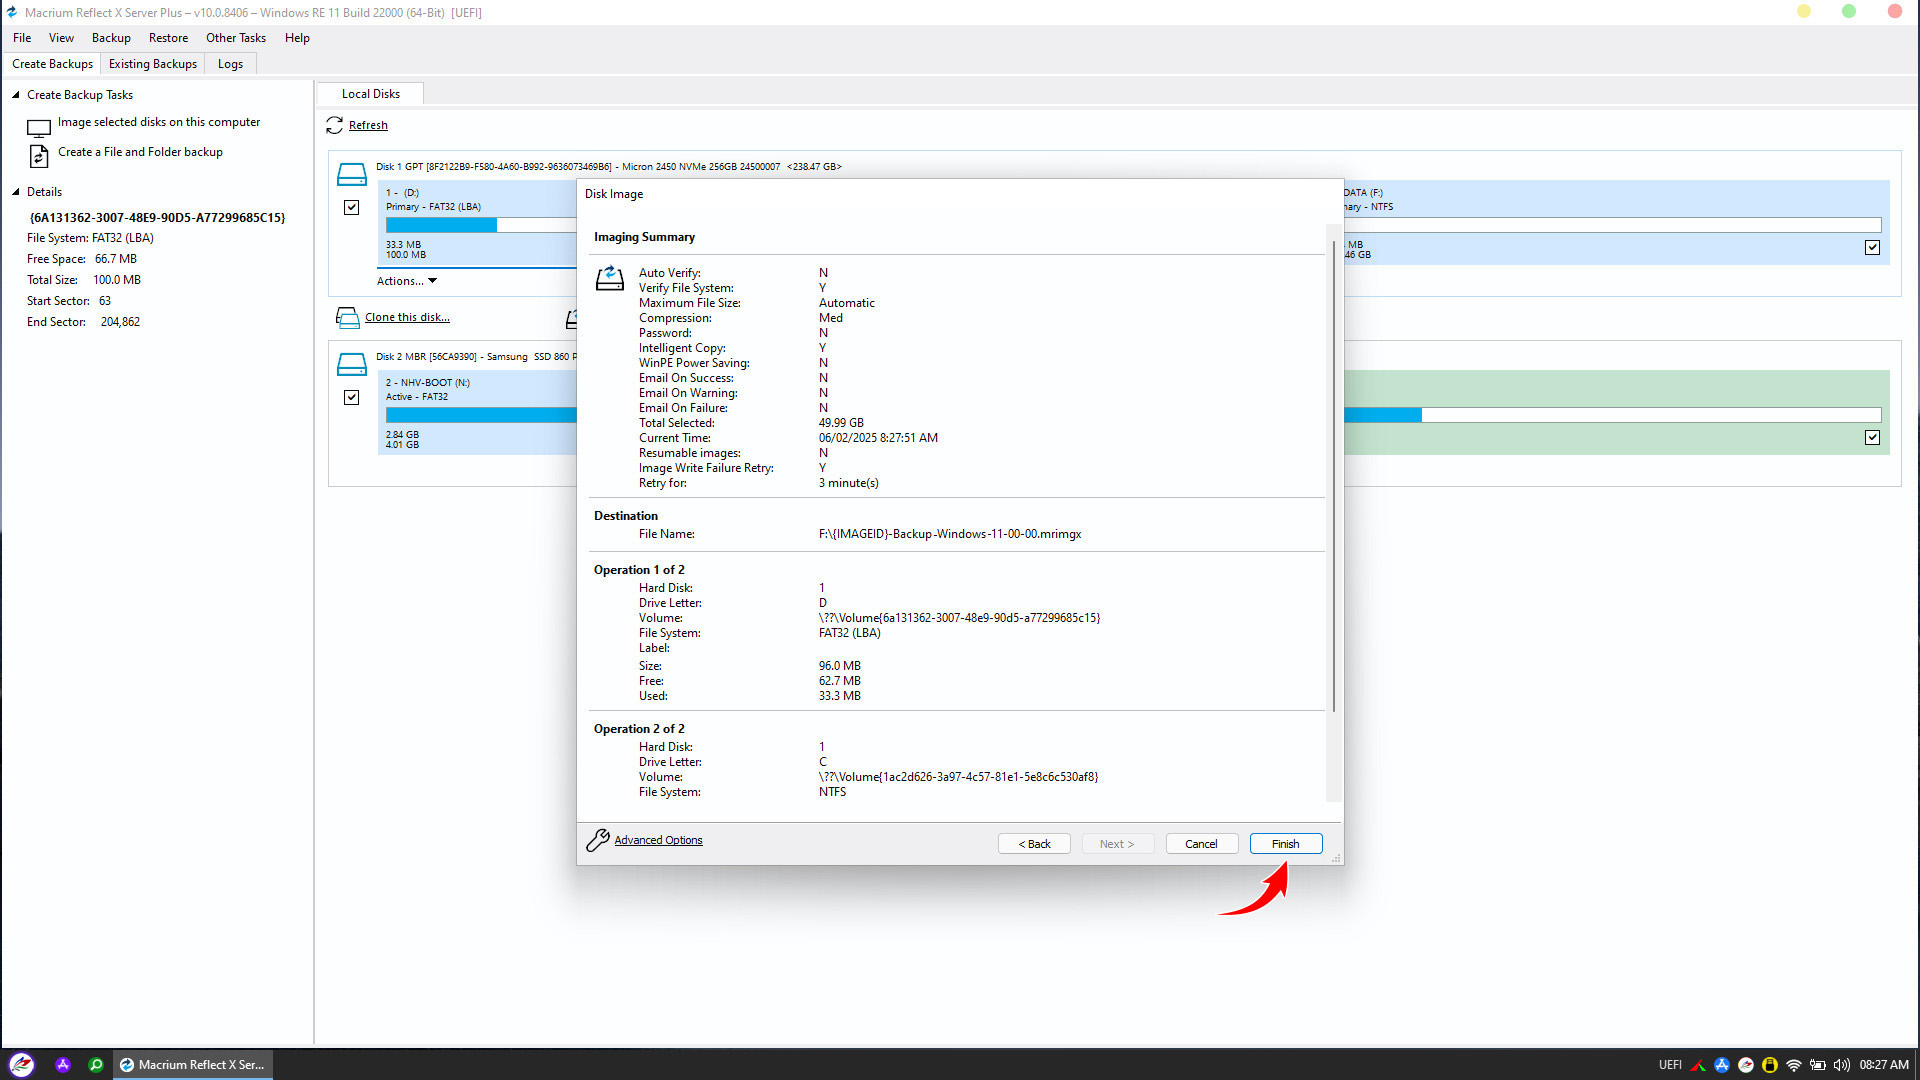Click the Image selected disks monitor icon

point(39,127)
